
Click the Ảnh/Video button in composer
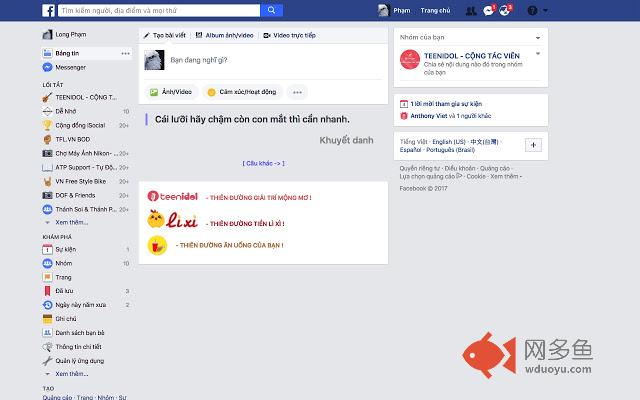[x=171, y=92]
